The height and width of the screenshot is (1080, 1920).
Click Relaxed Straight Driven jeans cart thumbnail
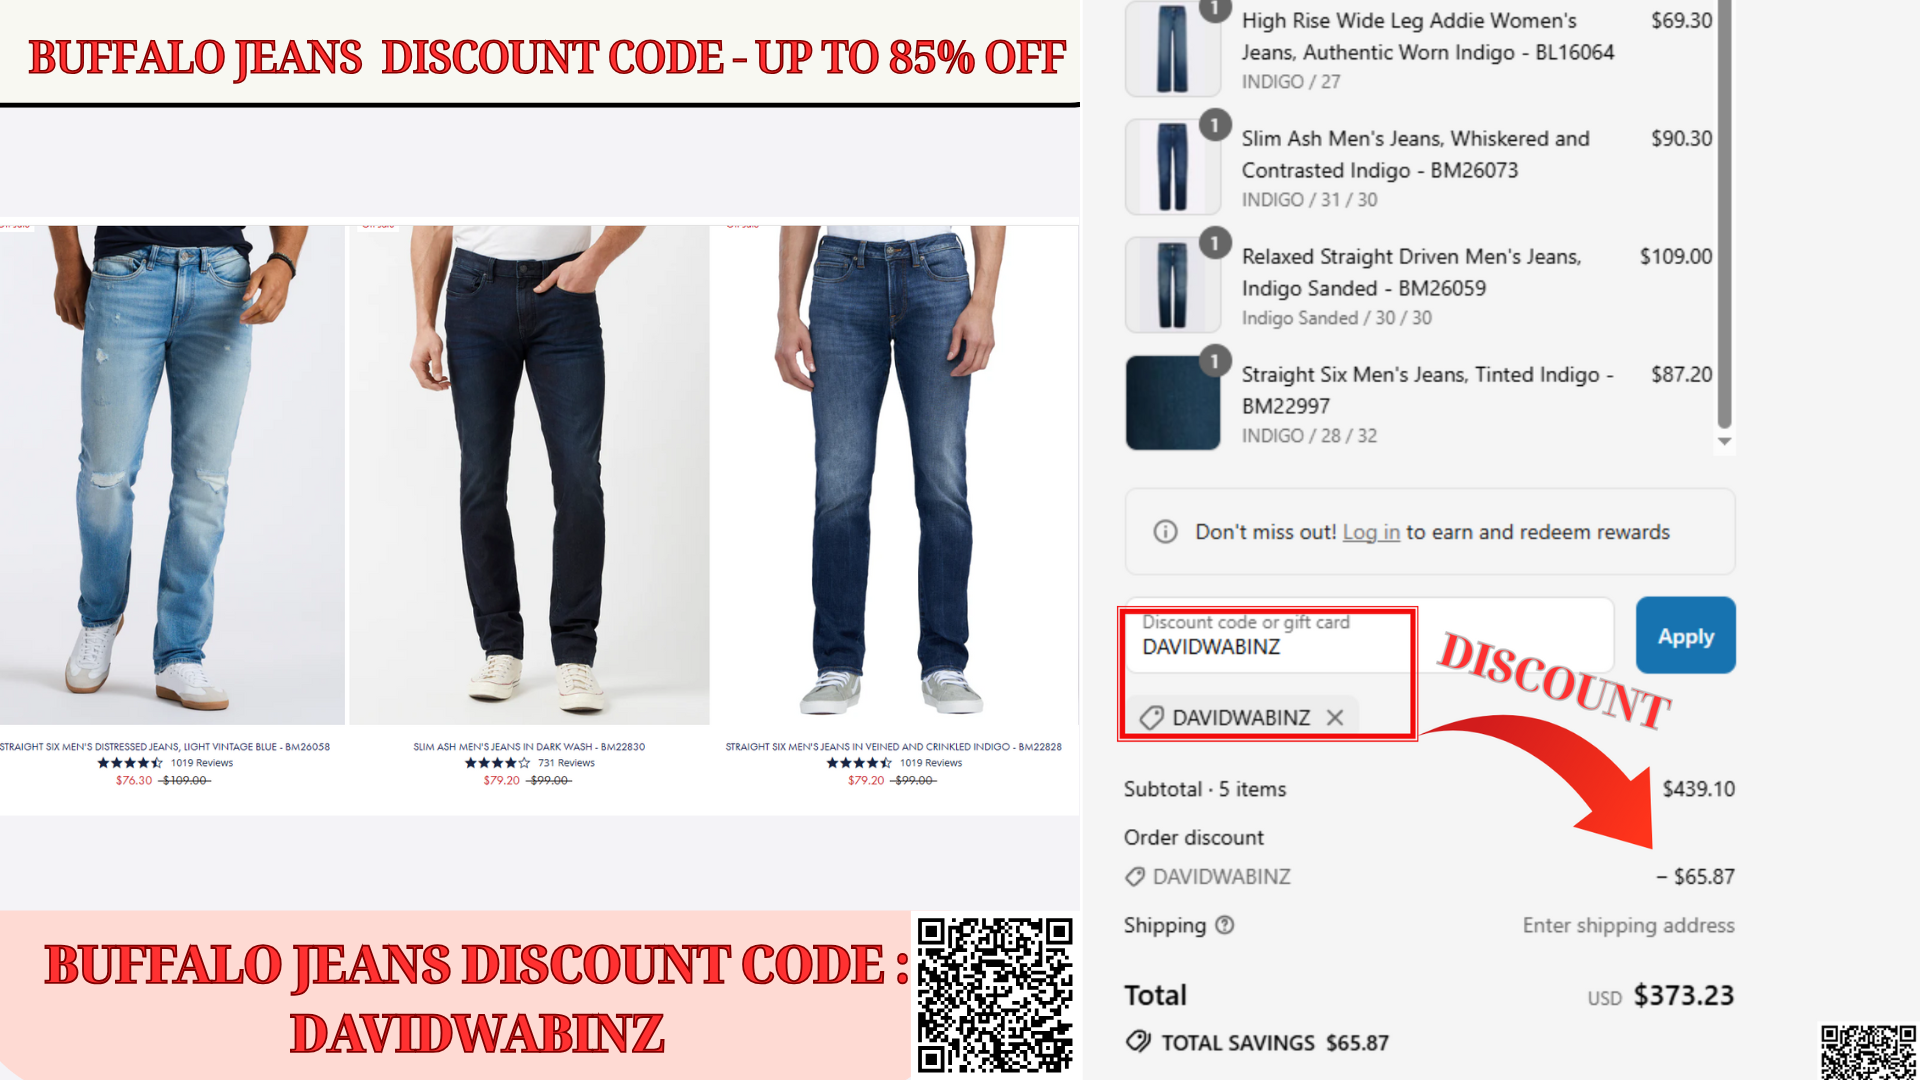coord(1173,285)
